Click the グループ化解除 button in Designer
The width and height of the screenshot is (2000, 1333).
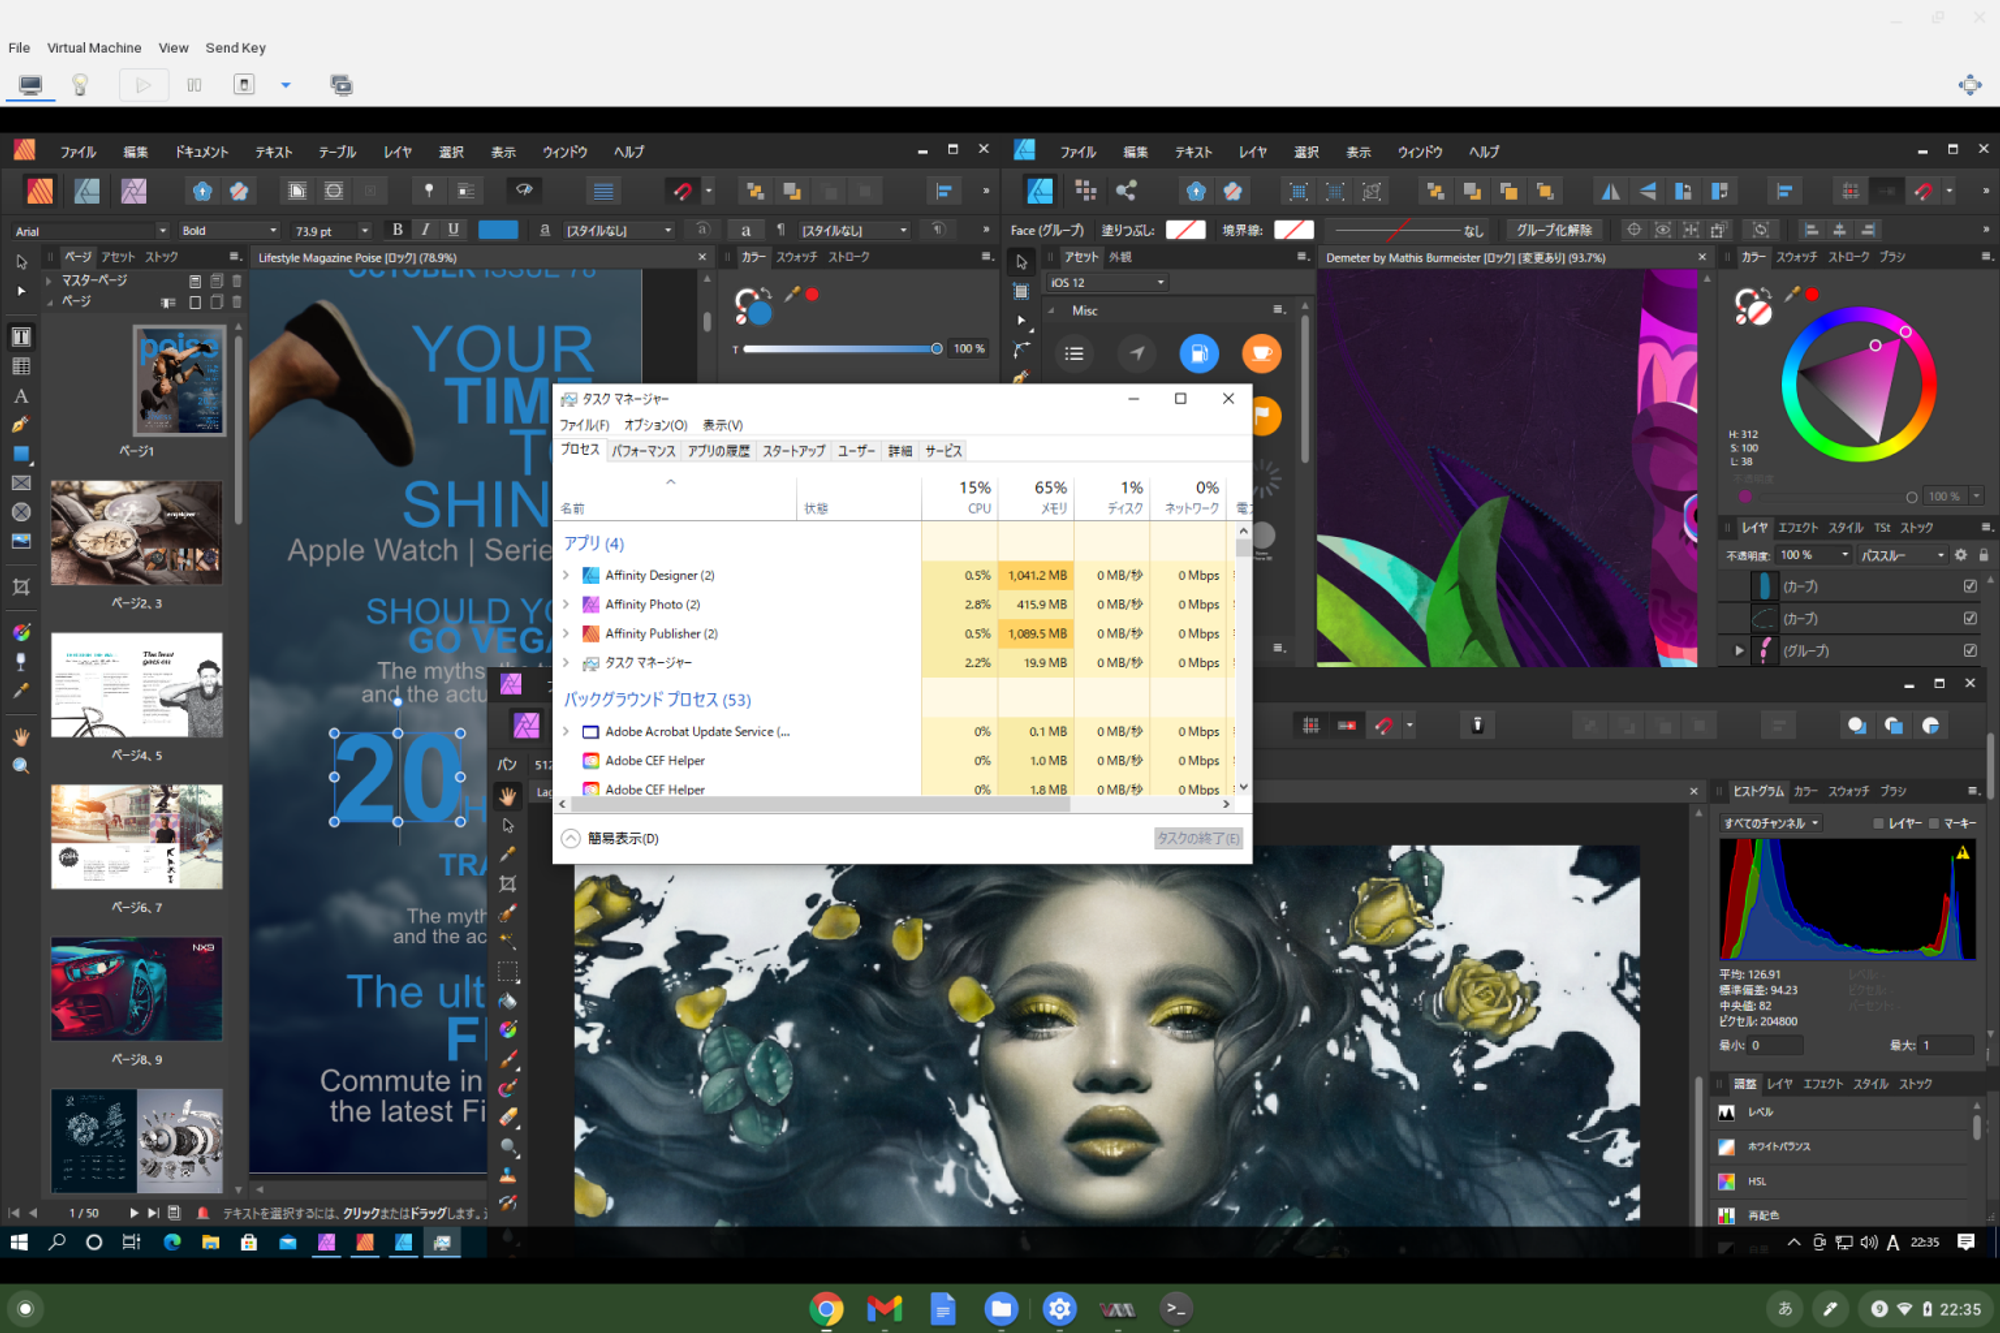point(1554,230)
